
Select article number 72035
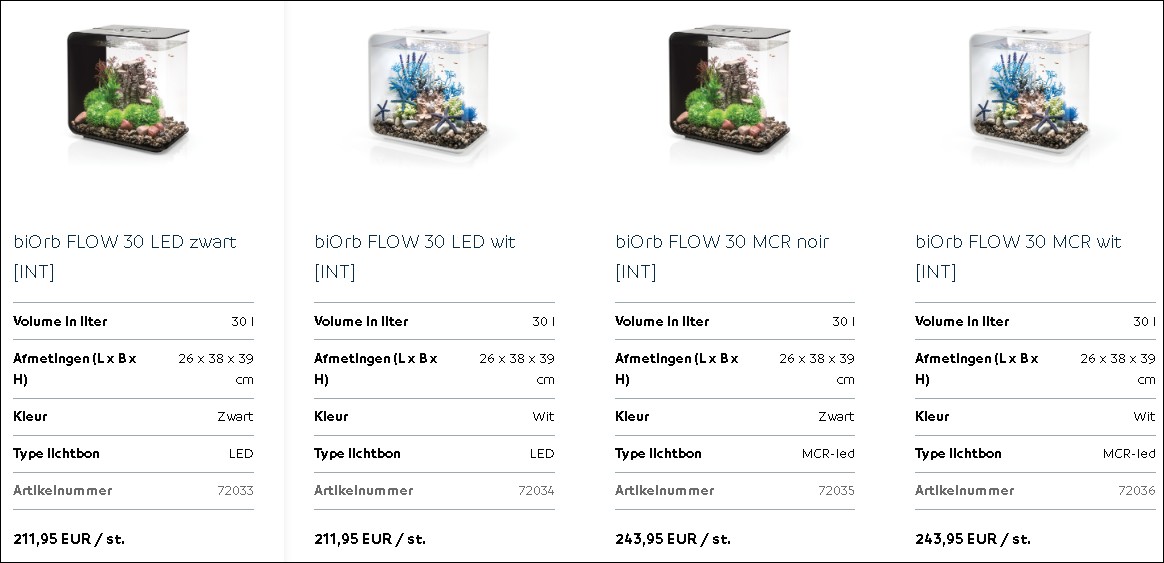tap(836, 490)
